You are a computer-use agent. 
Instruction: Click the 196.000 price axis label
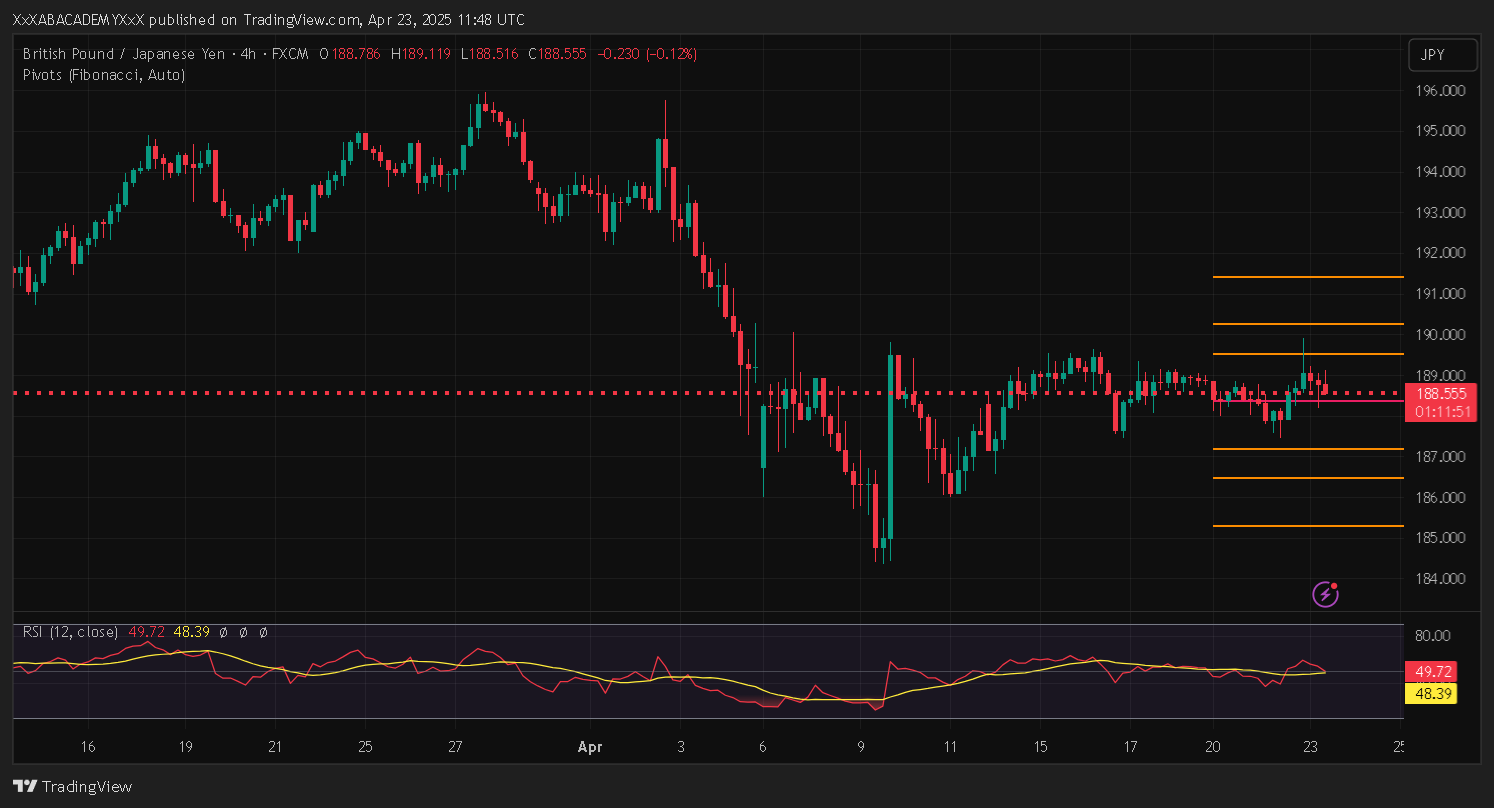1441,91
